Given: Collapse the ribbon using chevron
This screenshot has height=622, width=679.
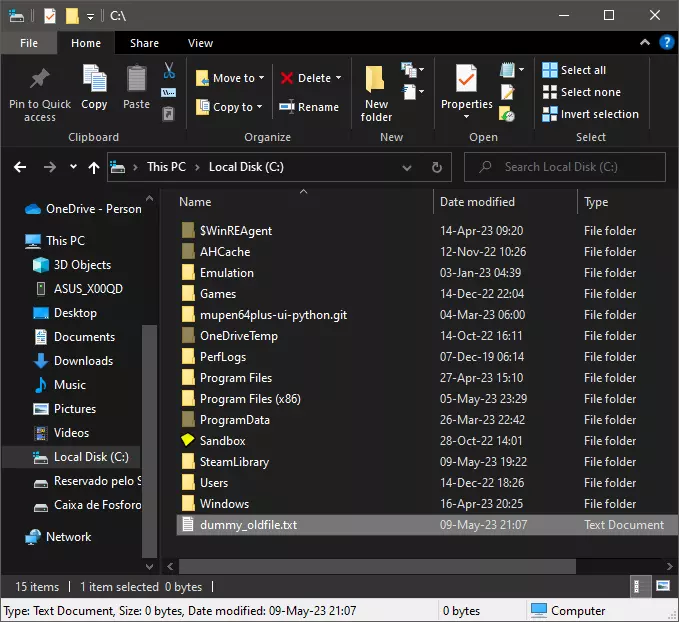Looking at the screenshot, I should (645, 43).
